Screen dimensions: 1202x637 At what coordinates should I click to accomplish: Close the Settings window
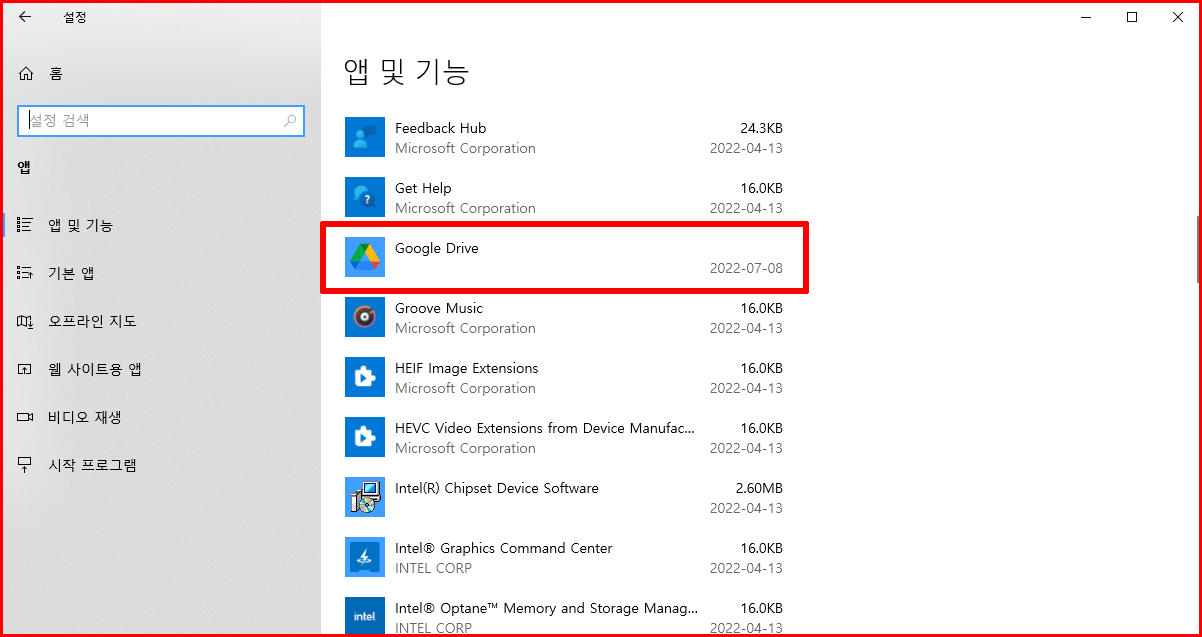[x=1178, y=17]
